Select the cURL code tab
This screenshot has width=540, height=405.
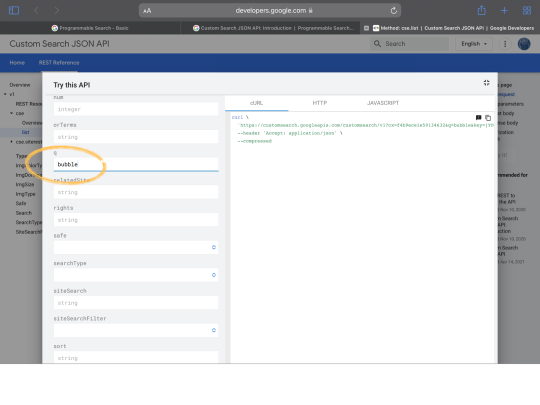tap(257, 103)
